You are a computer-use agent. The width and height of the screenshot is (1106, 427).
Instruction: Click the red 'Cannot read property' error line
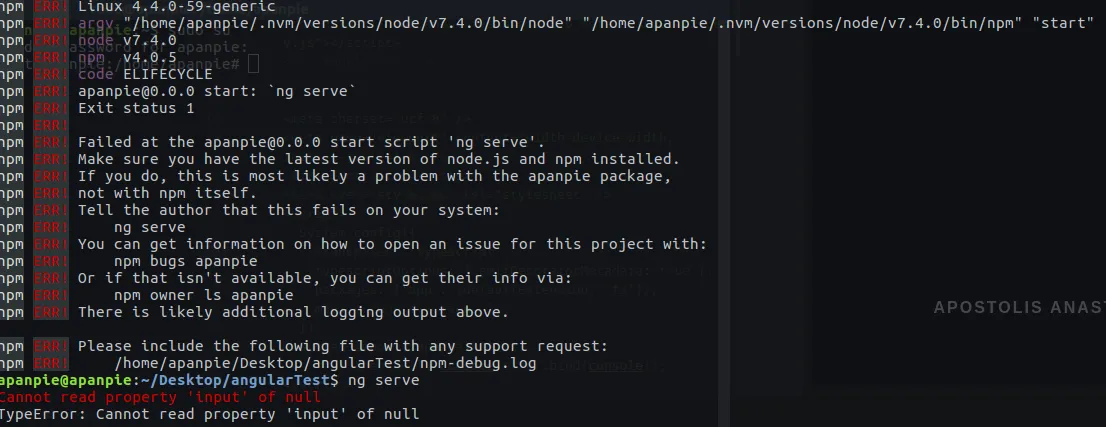pos(160,397)
